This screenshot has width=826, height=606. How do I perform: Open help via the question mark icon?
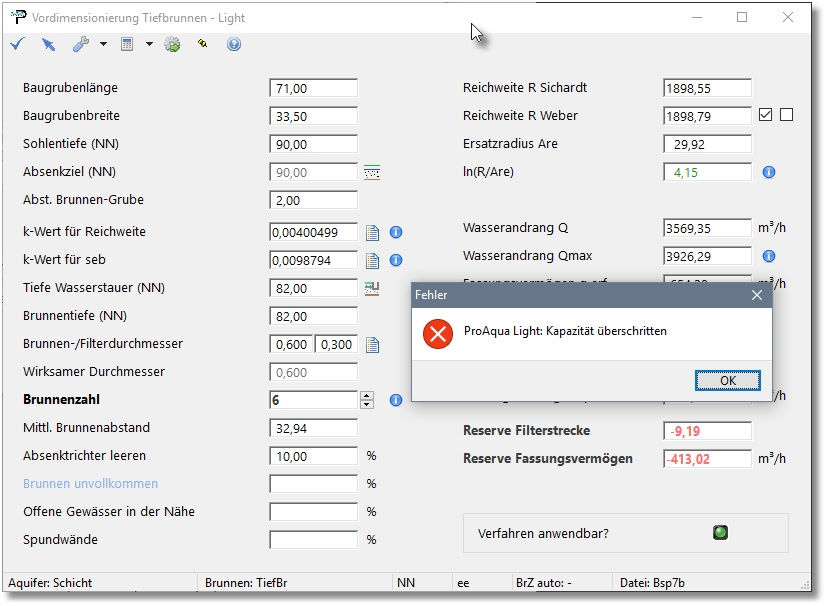tap(234, 44)
